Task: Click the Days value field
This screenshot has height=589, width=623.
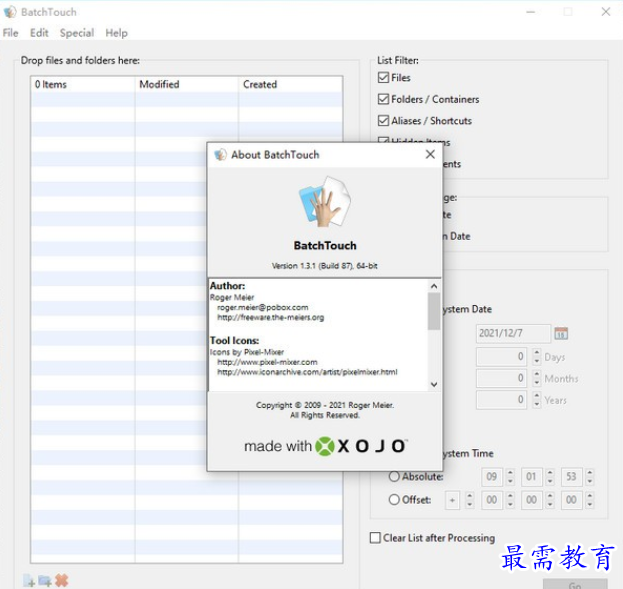Action: click(501, 356)
